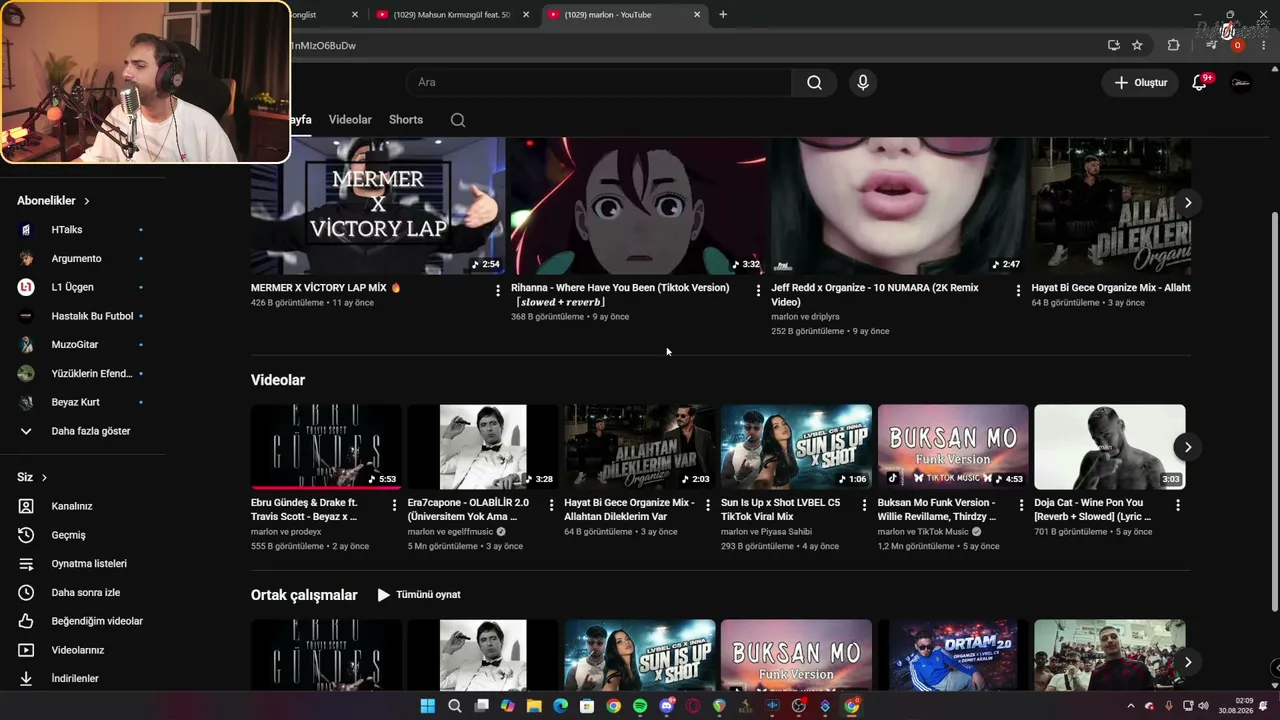The width and height of the screenshot is (1280, 720).
Task: Show hidden system tray icons
Action: (x=1131, y=706)
